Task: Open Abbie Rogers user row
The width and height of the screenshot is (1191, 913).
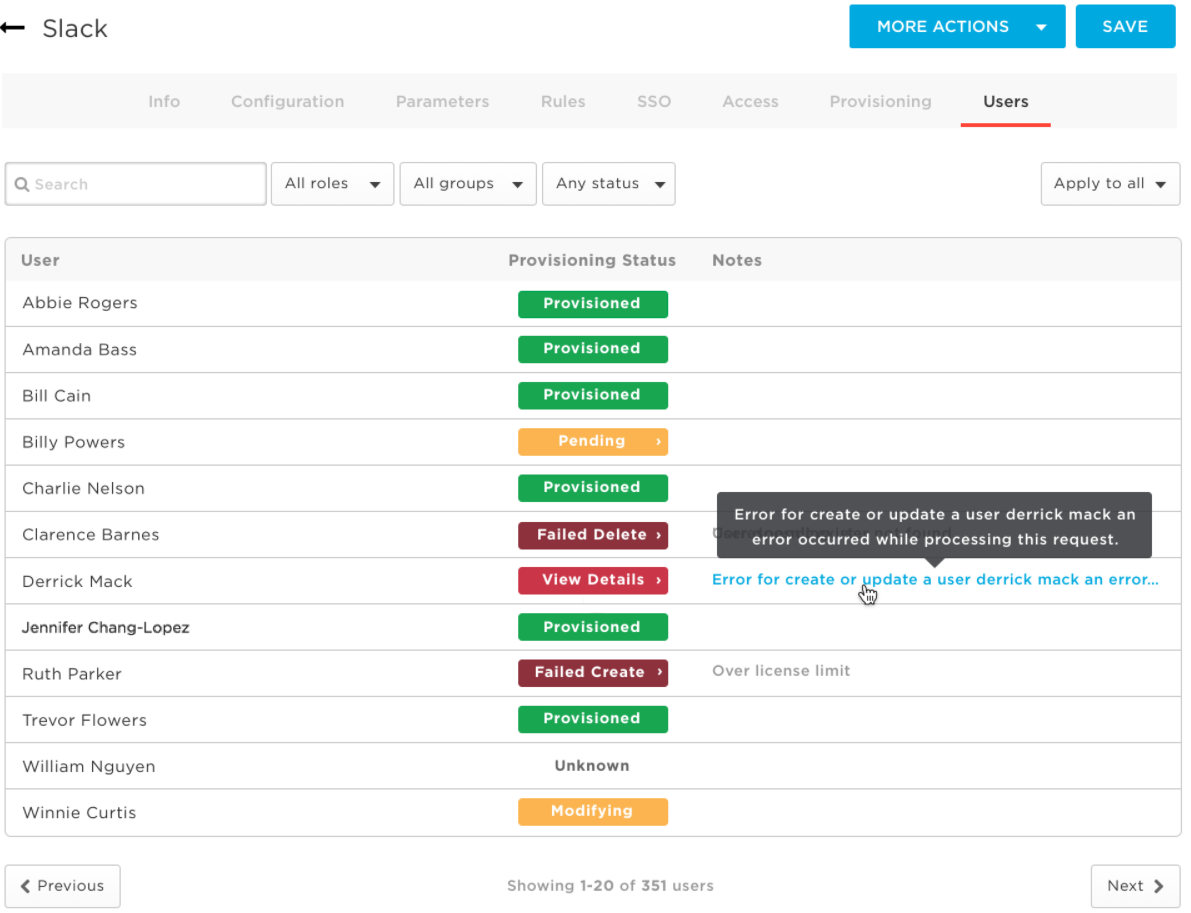Action: pyautogui.click(x=592, y=304)
